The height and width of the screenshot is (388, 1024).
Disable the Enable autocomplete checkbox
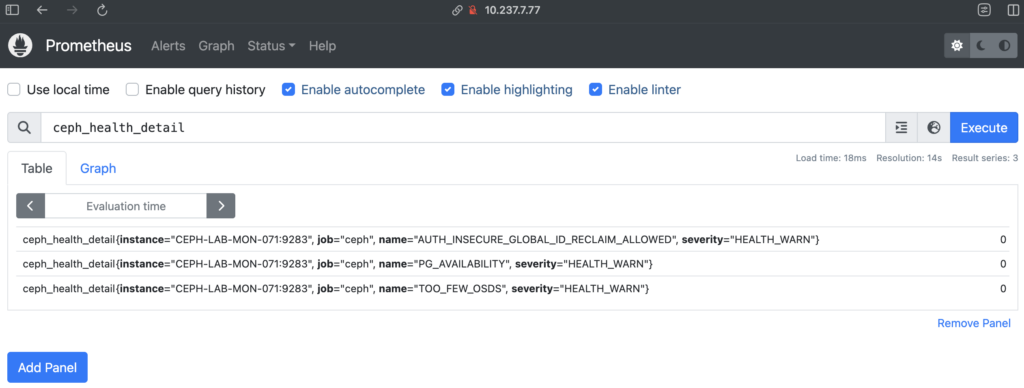click(289, 89)
